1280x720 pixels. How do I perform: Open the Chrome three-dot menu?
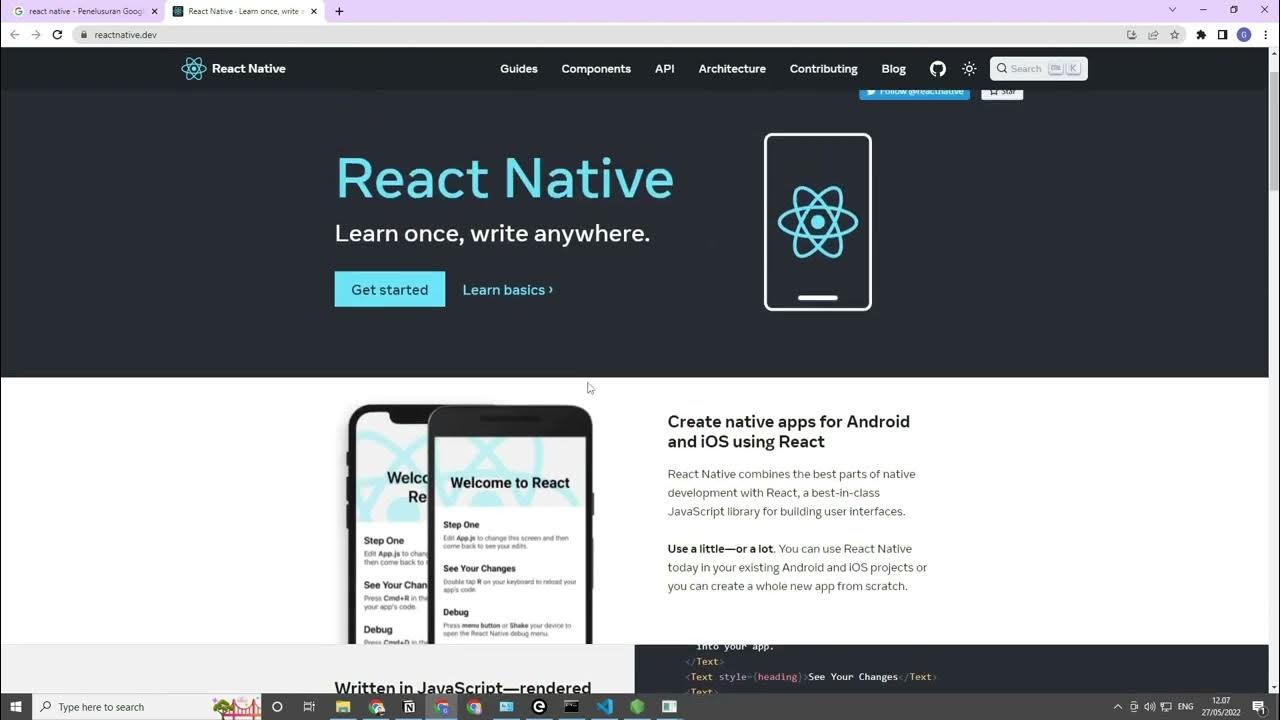click(x=1265, y=35)
